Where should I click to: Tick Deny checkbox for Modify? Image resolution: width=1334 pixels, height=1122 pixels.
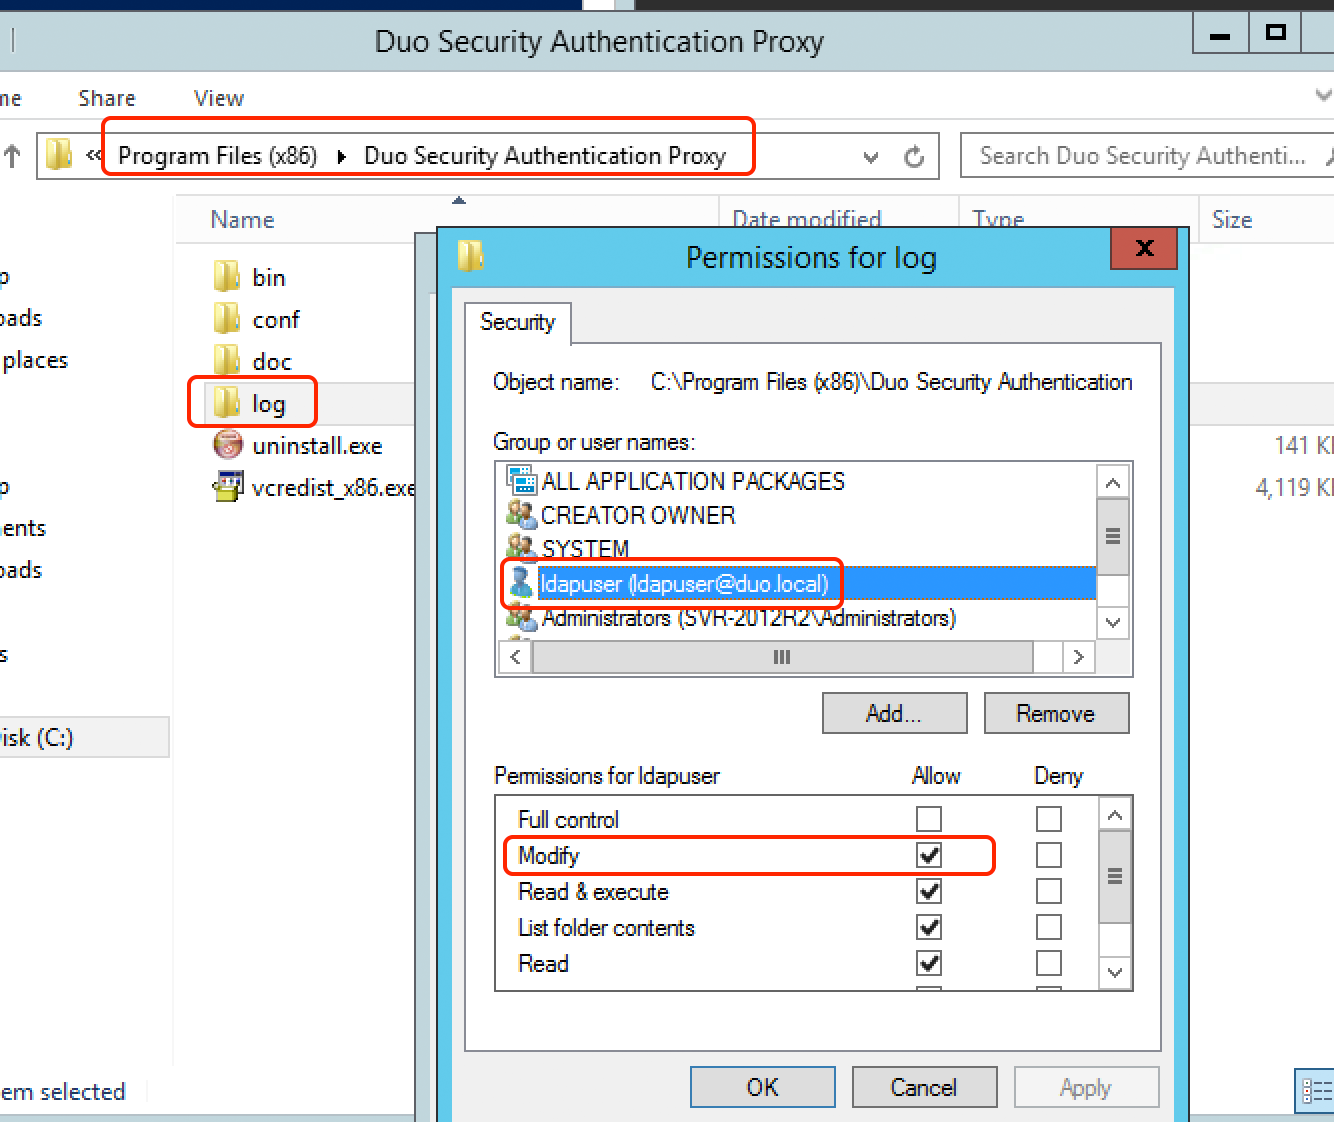click(1049, 855)
